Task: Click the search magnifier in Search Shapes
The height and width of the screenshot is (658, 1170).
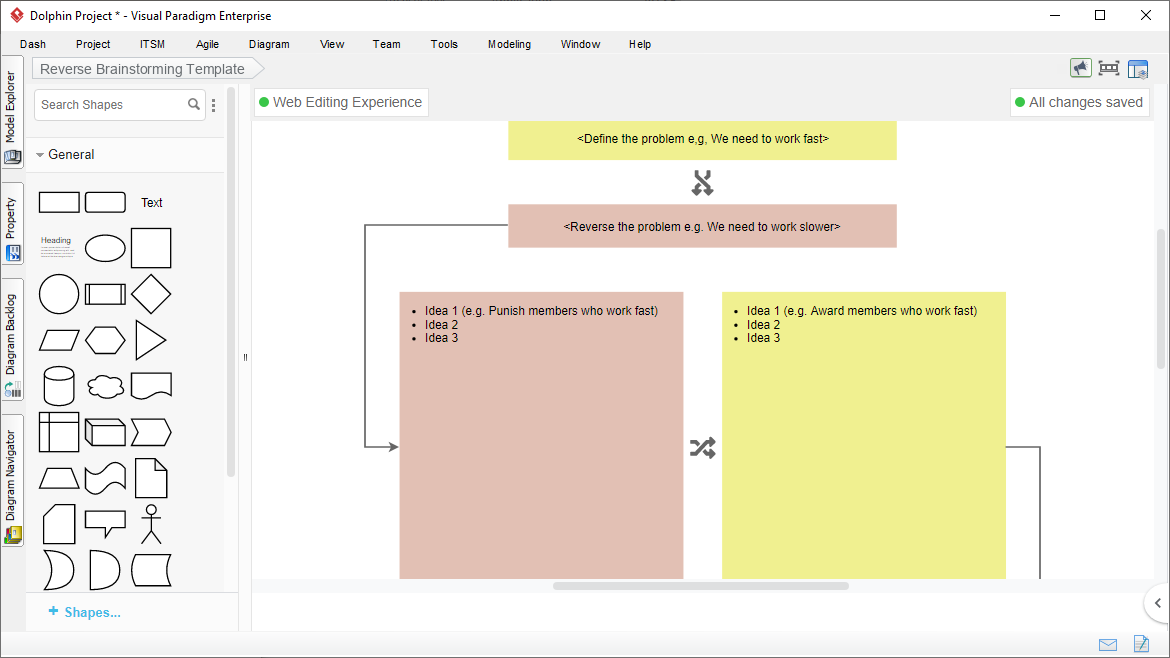Action: click(194, 104)
